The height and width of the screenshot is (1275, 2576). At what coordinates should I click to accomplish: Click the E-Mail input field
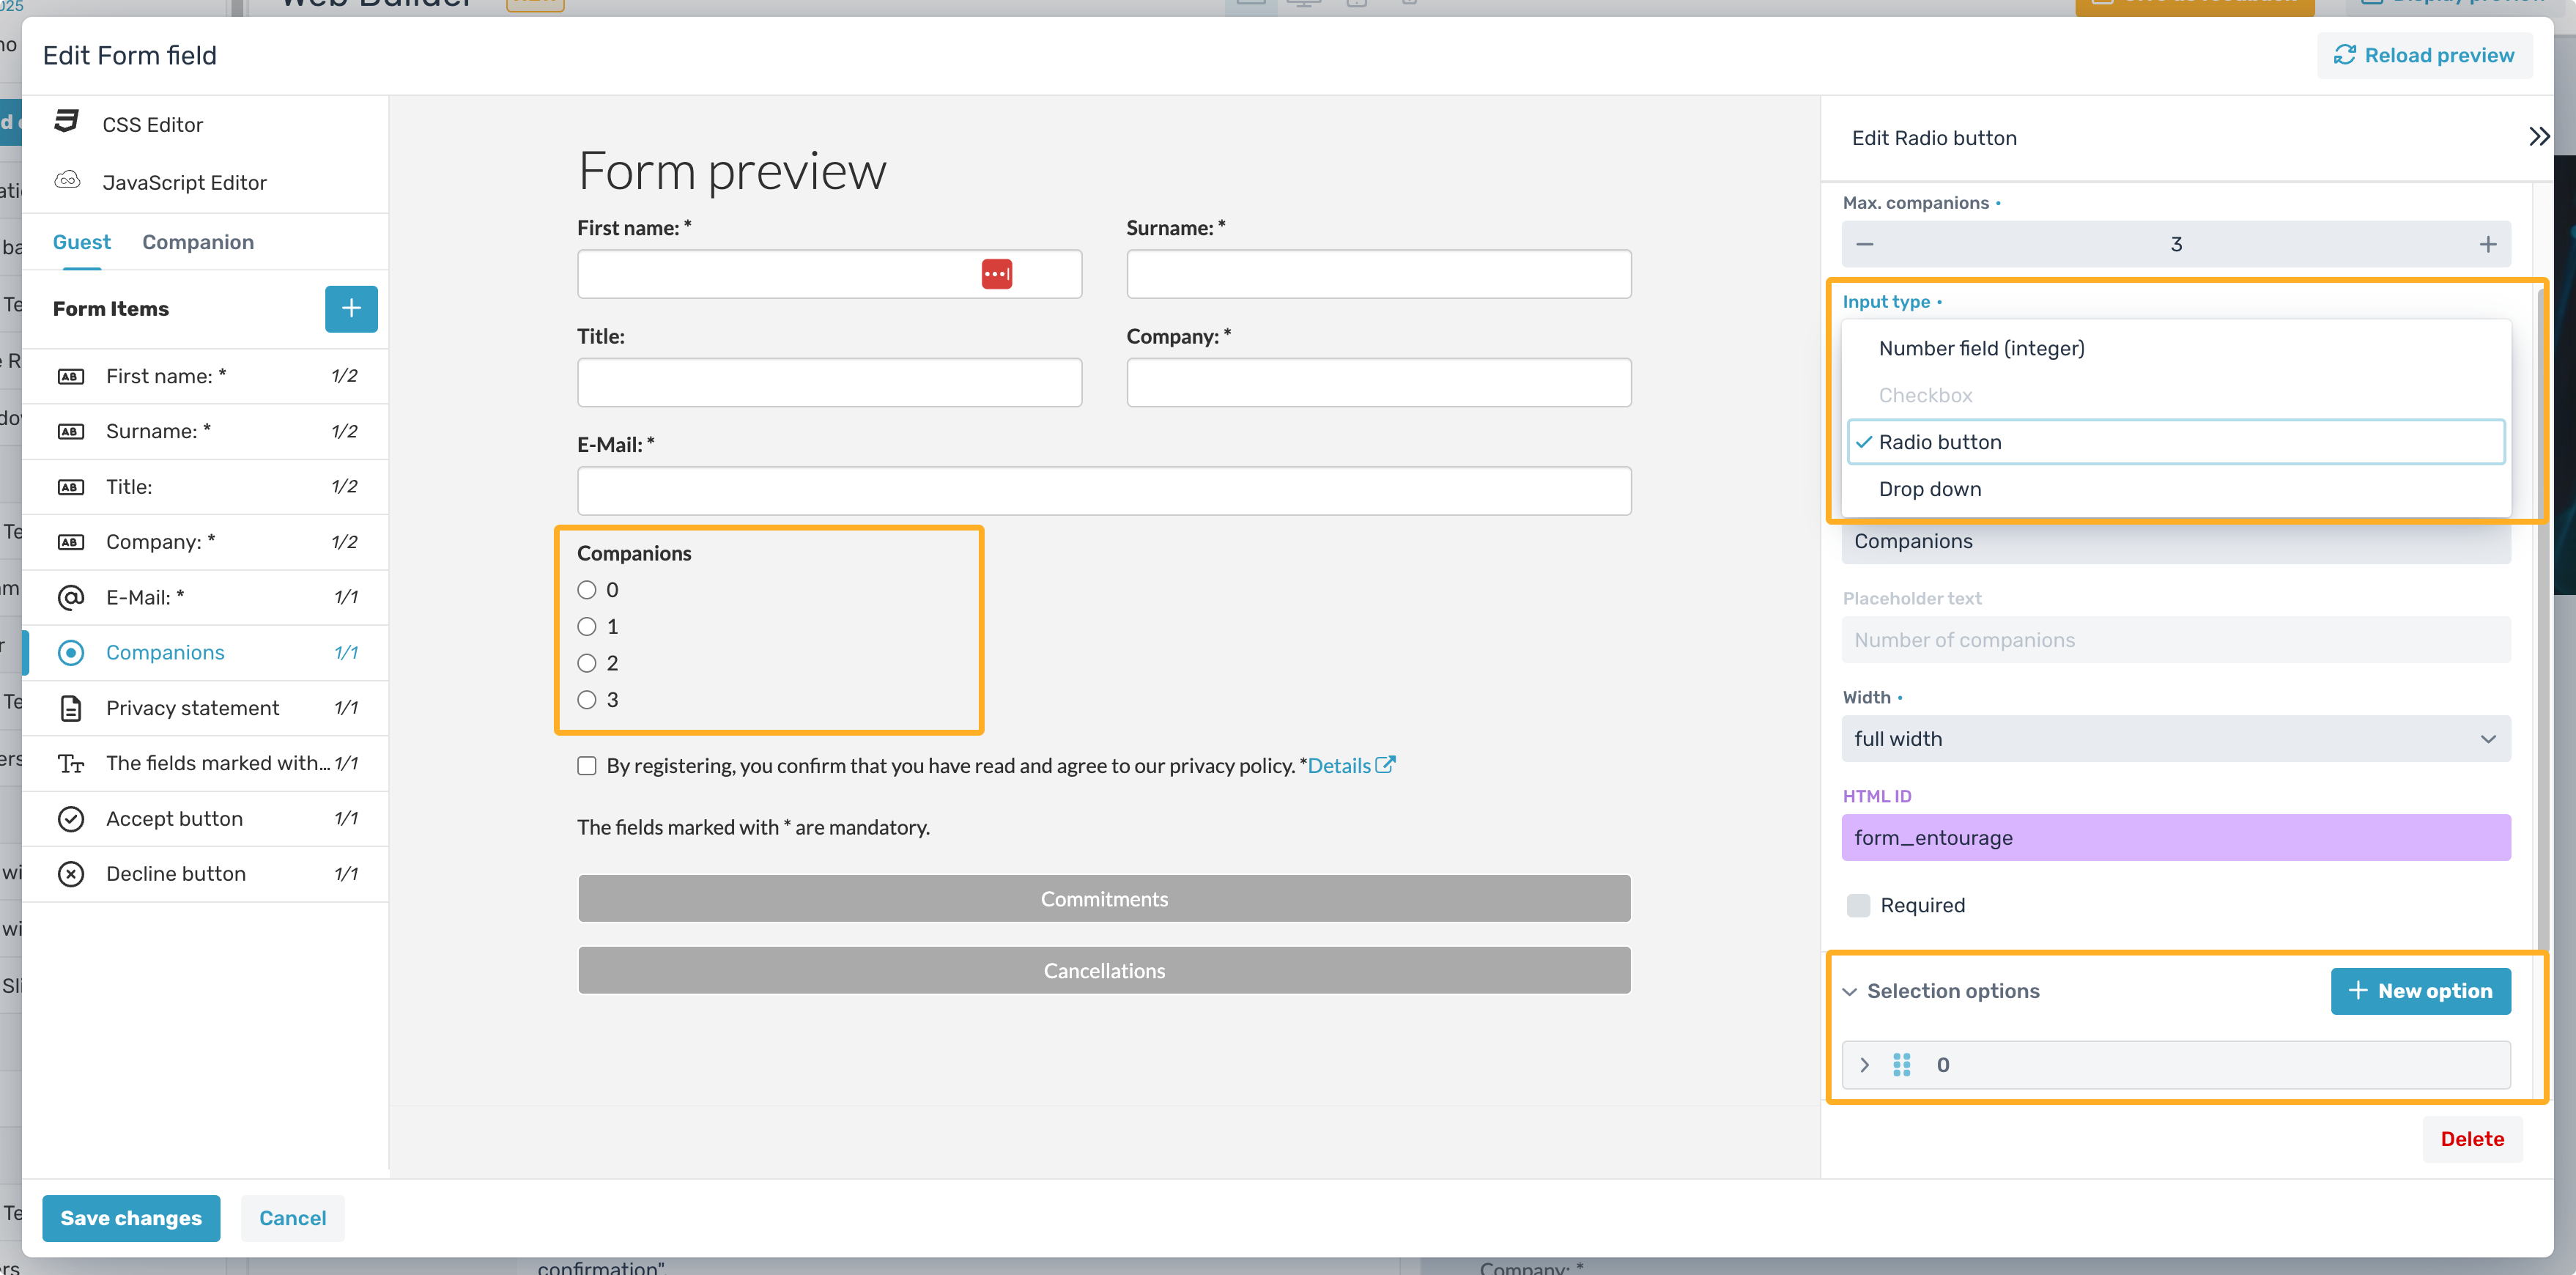[1104, 491]
